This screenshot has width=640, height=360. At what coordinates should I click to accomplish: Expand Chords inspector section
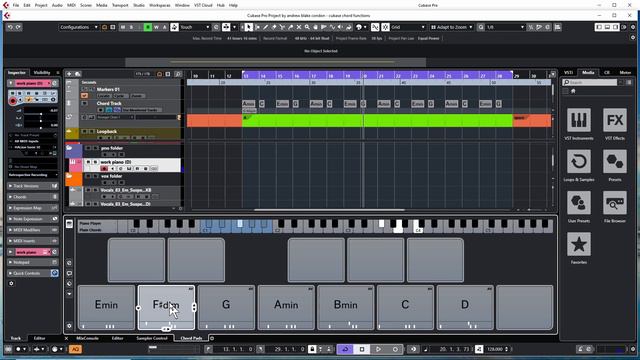[x=33, y=197]
